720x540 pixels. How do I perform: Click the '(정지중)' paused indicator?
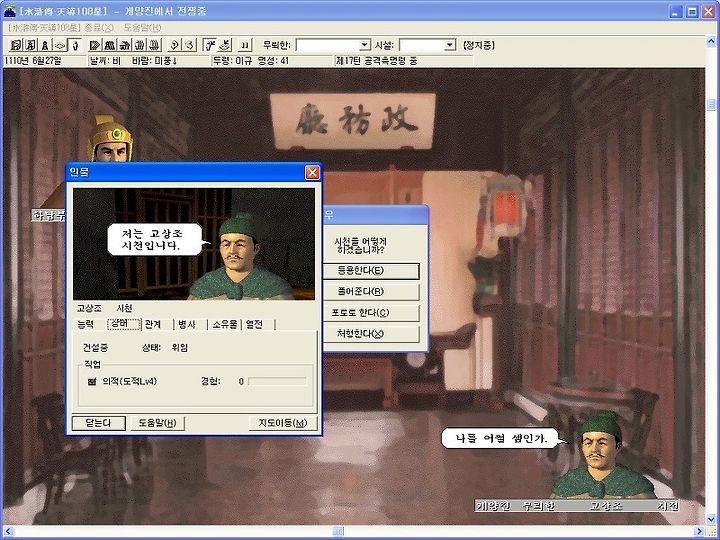(478, 45)
